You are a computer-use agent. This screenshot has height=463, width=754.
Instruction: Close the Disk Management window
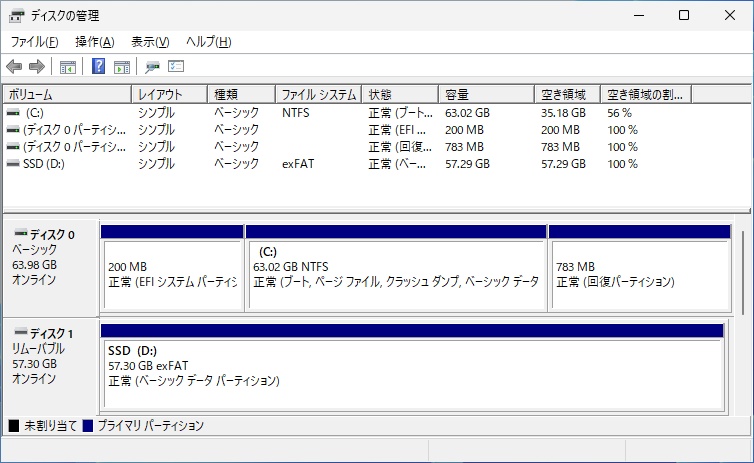point(729,15)
